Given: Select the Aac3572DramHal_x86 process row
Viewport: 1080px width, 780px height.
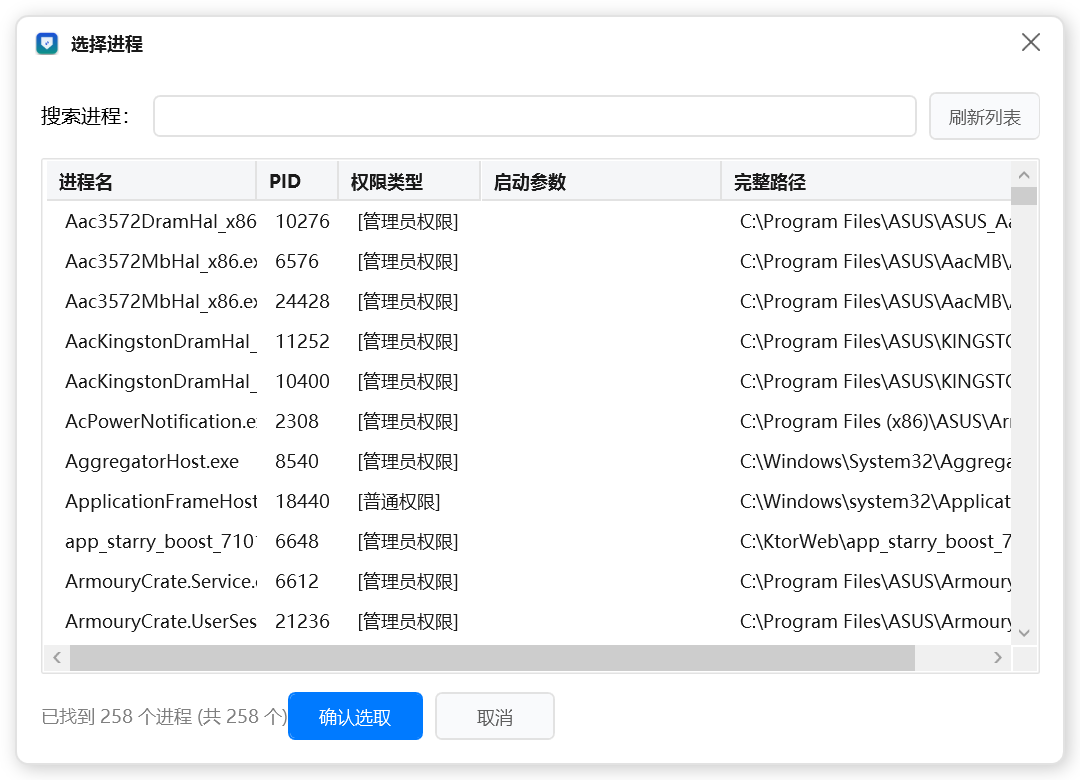Looking at the screenshot, I should pyautogui.click(x=528, y=221).
